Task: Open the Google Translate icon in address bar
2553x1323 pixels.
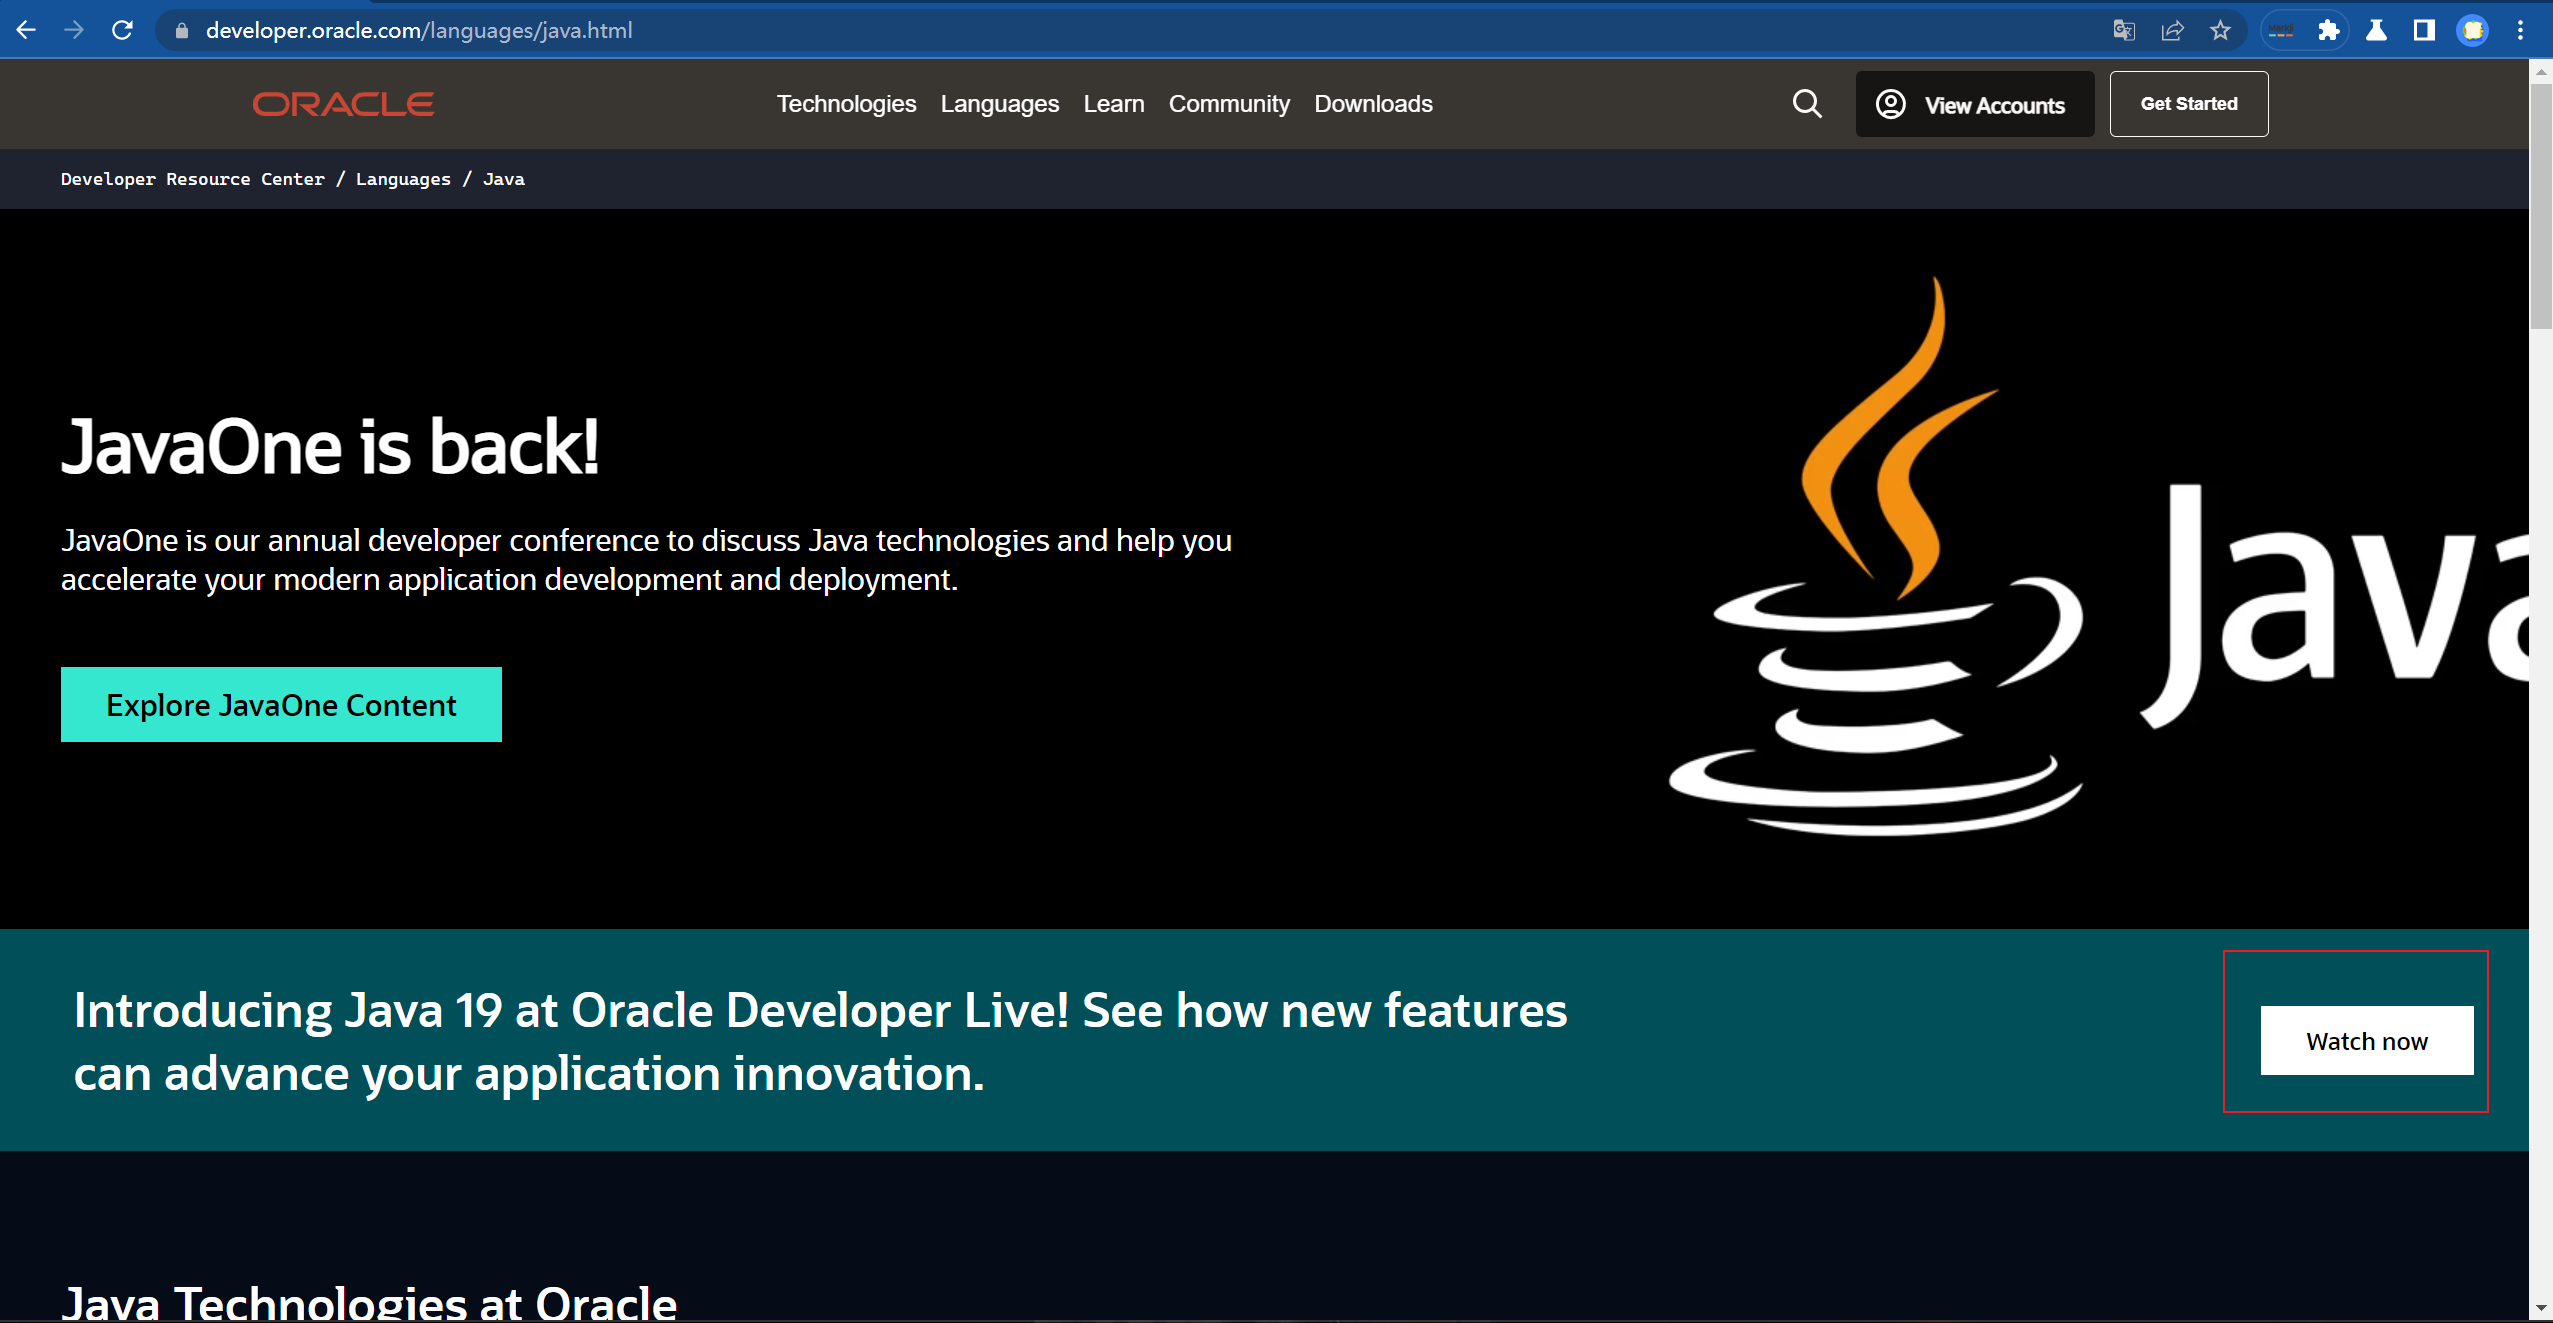Action: click(x=2124, y=31)
